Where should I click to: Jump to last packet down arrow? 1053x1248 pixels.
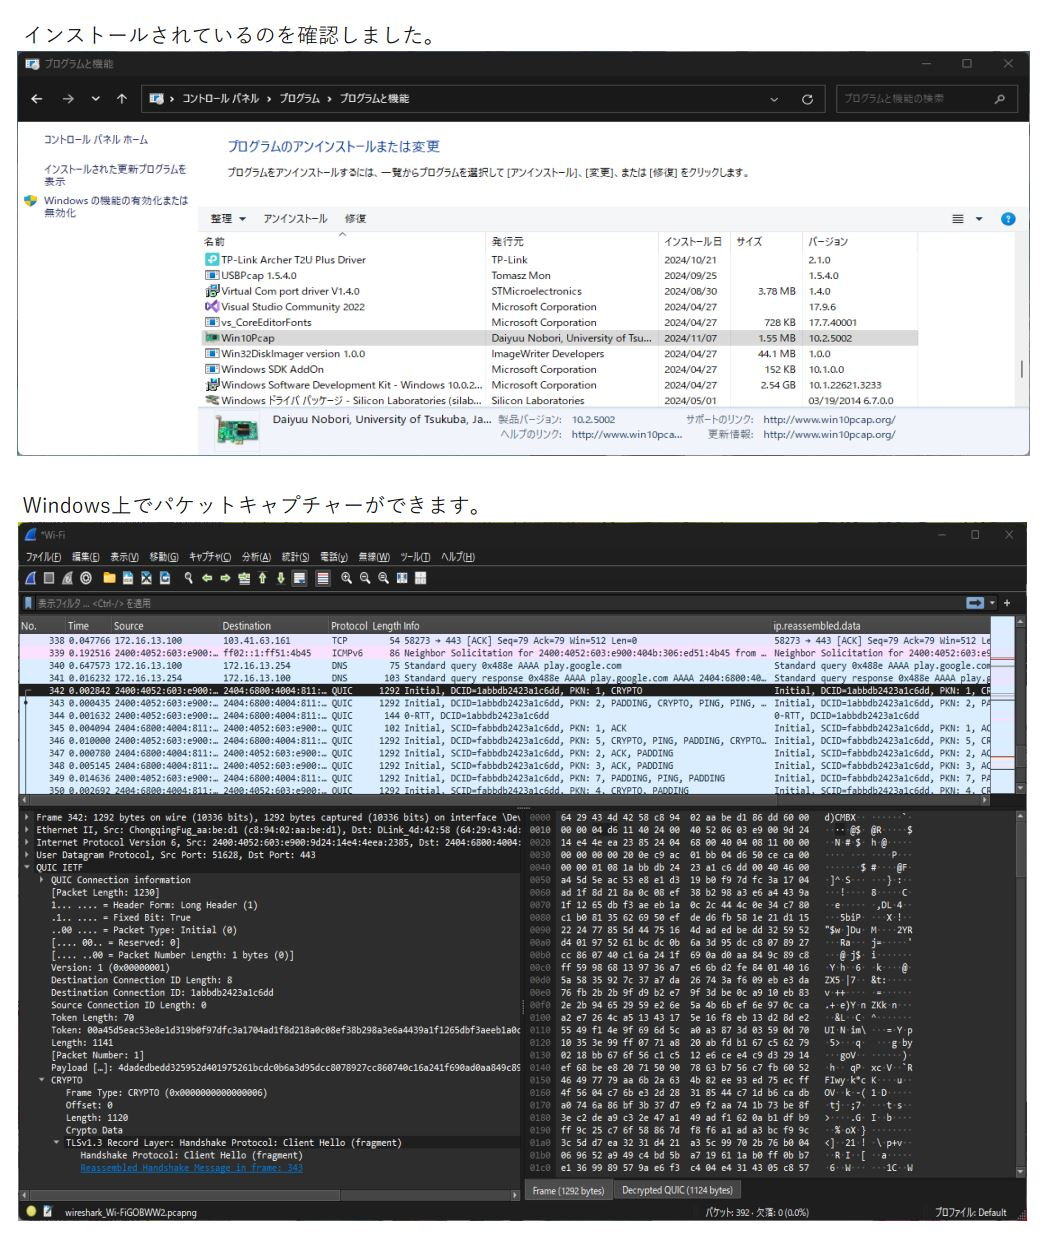[x=281, y=578]
